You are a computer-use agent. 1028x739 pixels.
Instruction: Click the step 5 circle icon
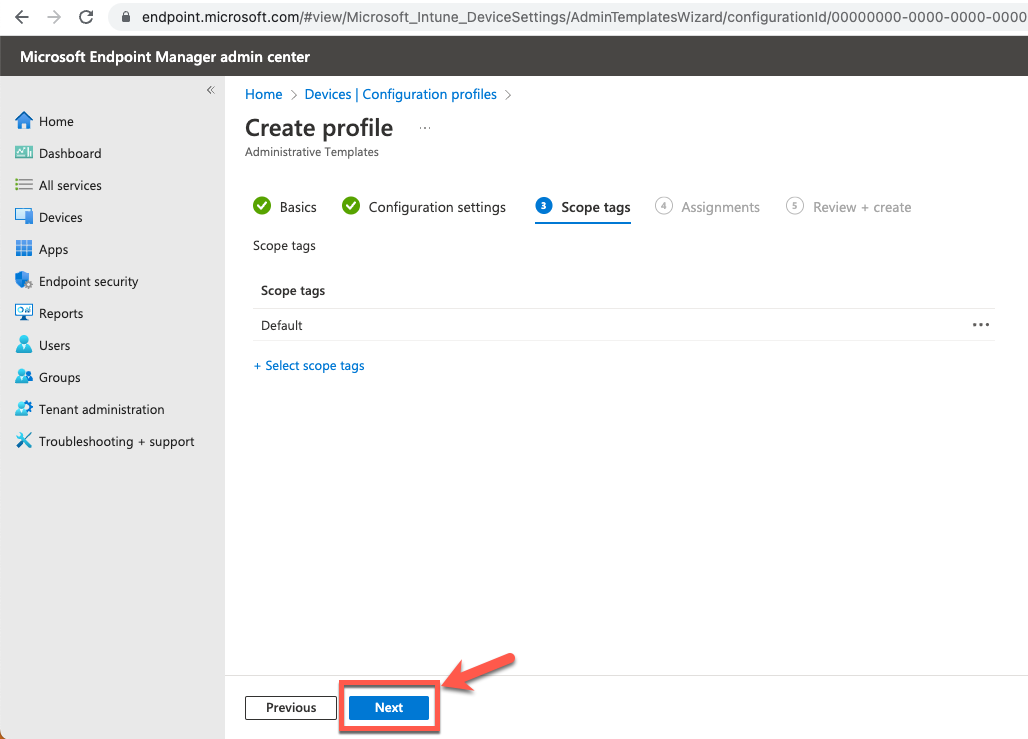coord(795,206)
